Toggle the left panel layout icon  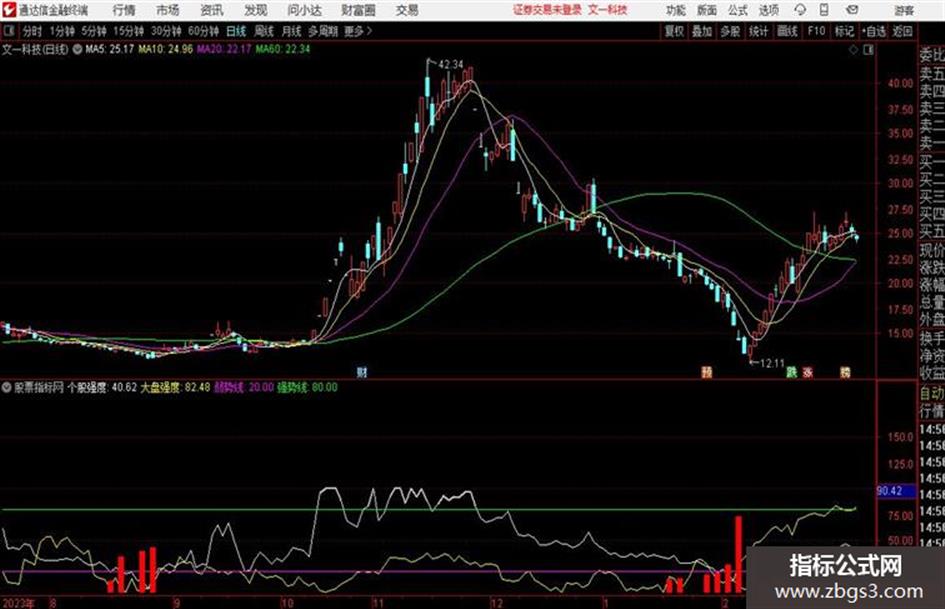[8, 31]
